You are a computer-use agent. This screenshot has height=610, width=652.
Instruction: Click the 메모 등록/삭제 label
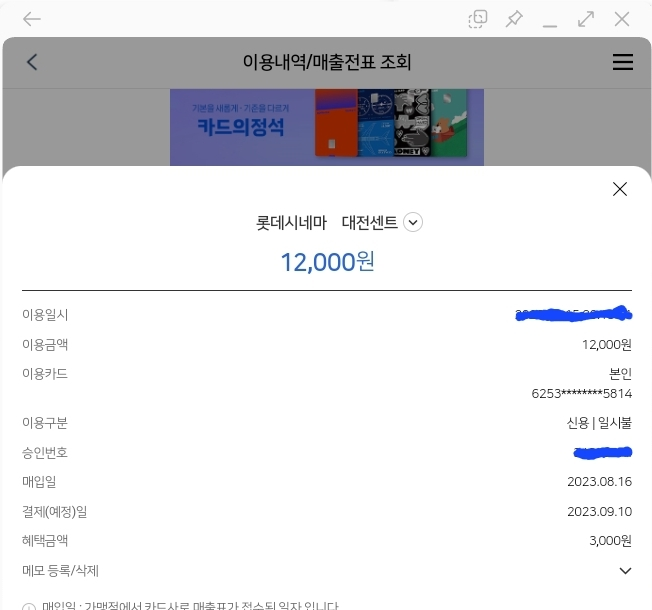[60, 571]
